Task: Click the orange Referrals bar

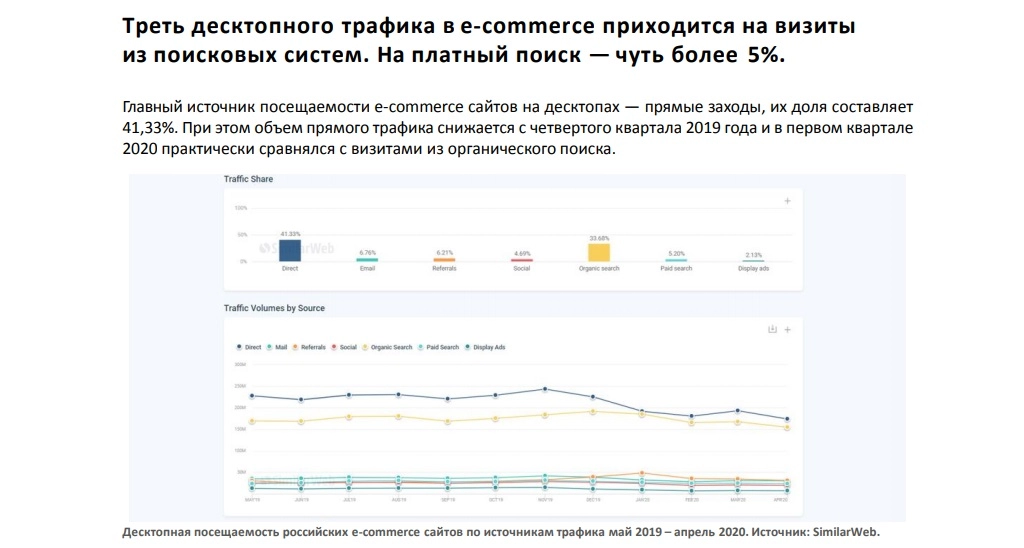Action: click(x=444, y=260)
